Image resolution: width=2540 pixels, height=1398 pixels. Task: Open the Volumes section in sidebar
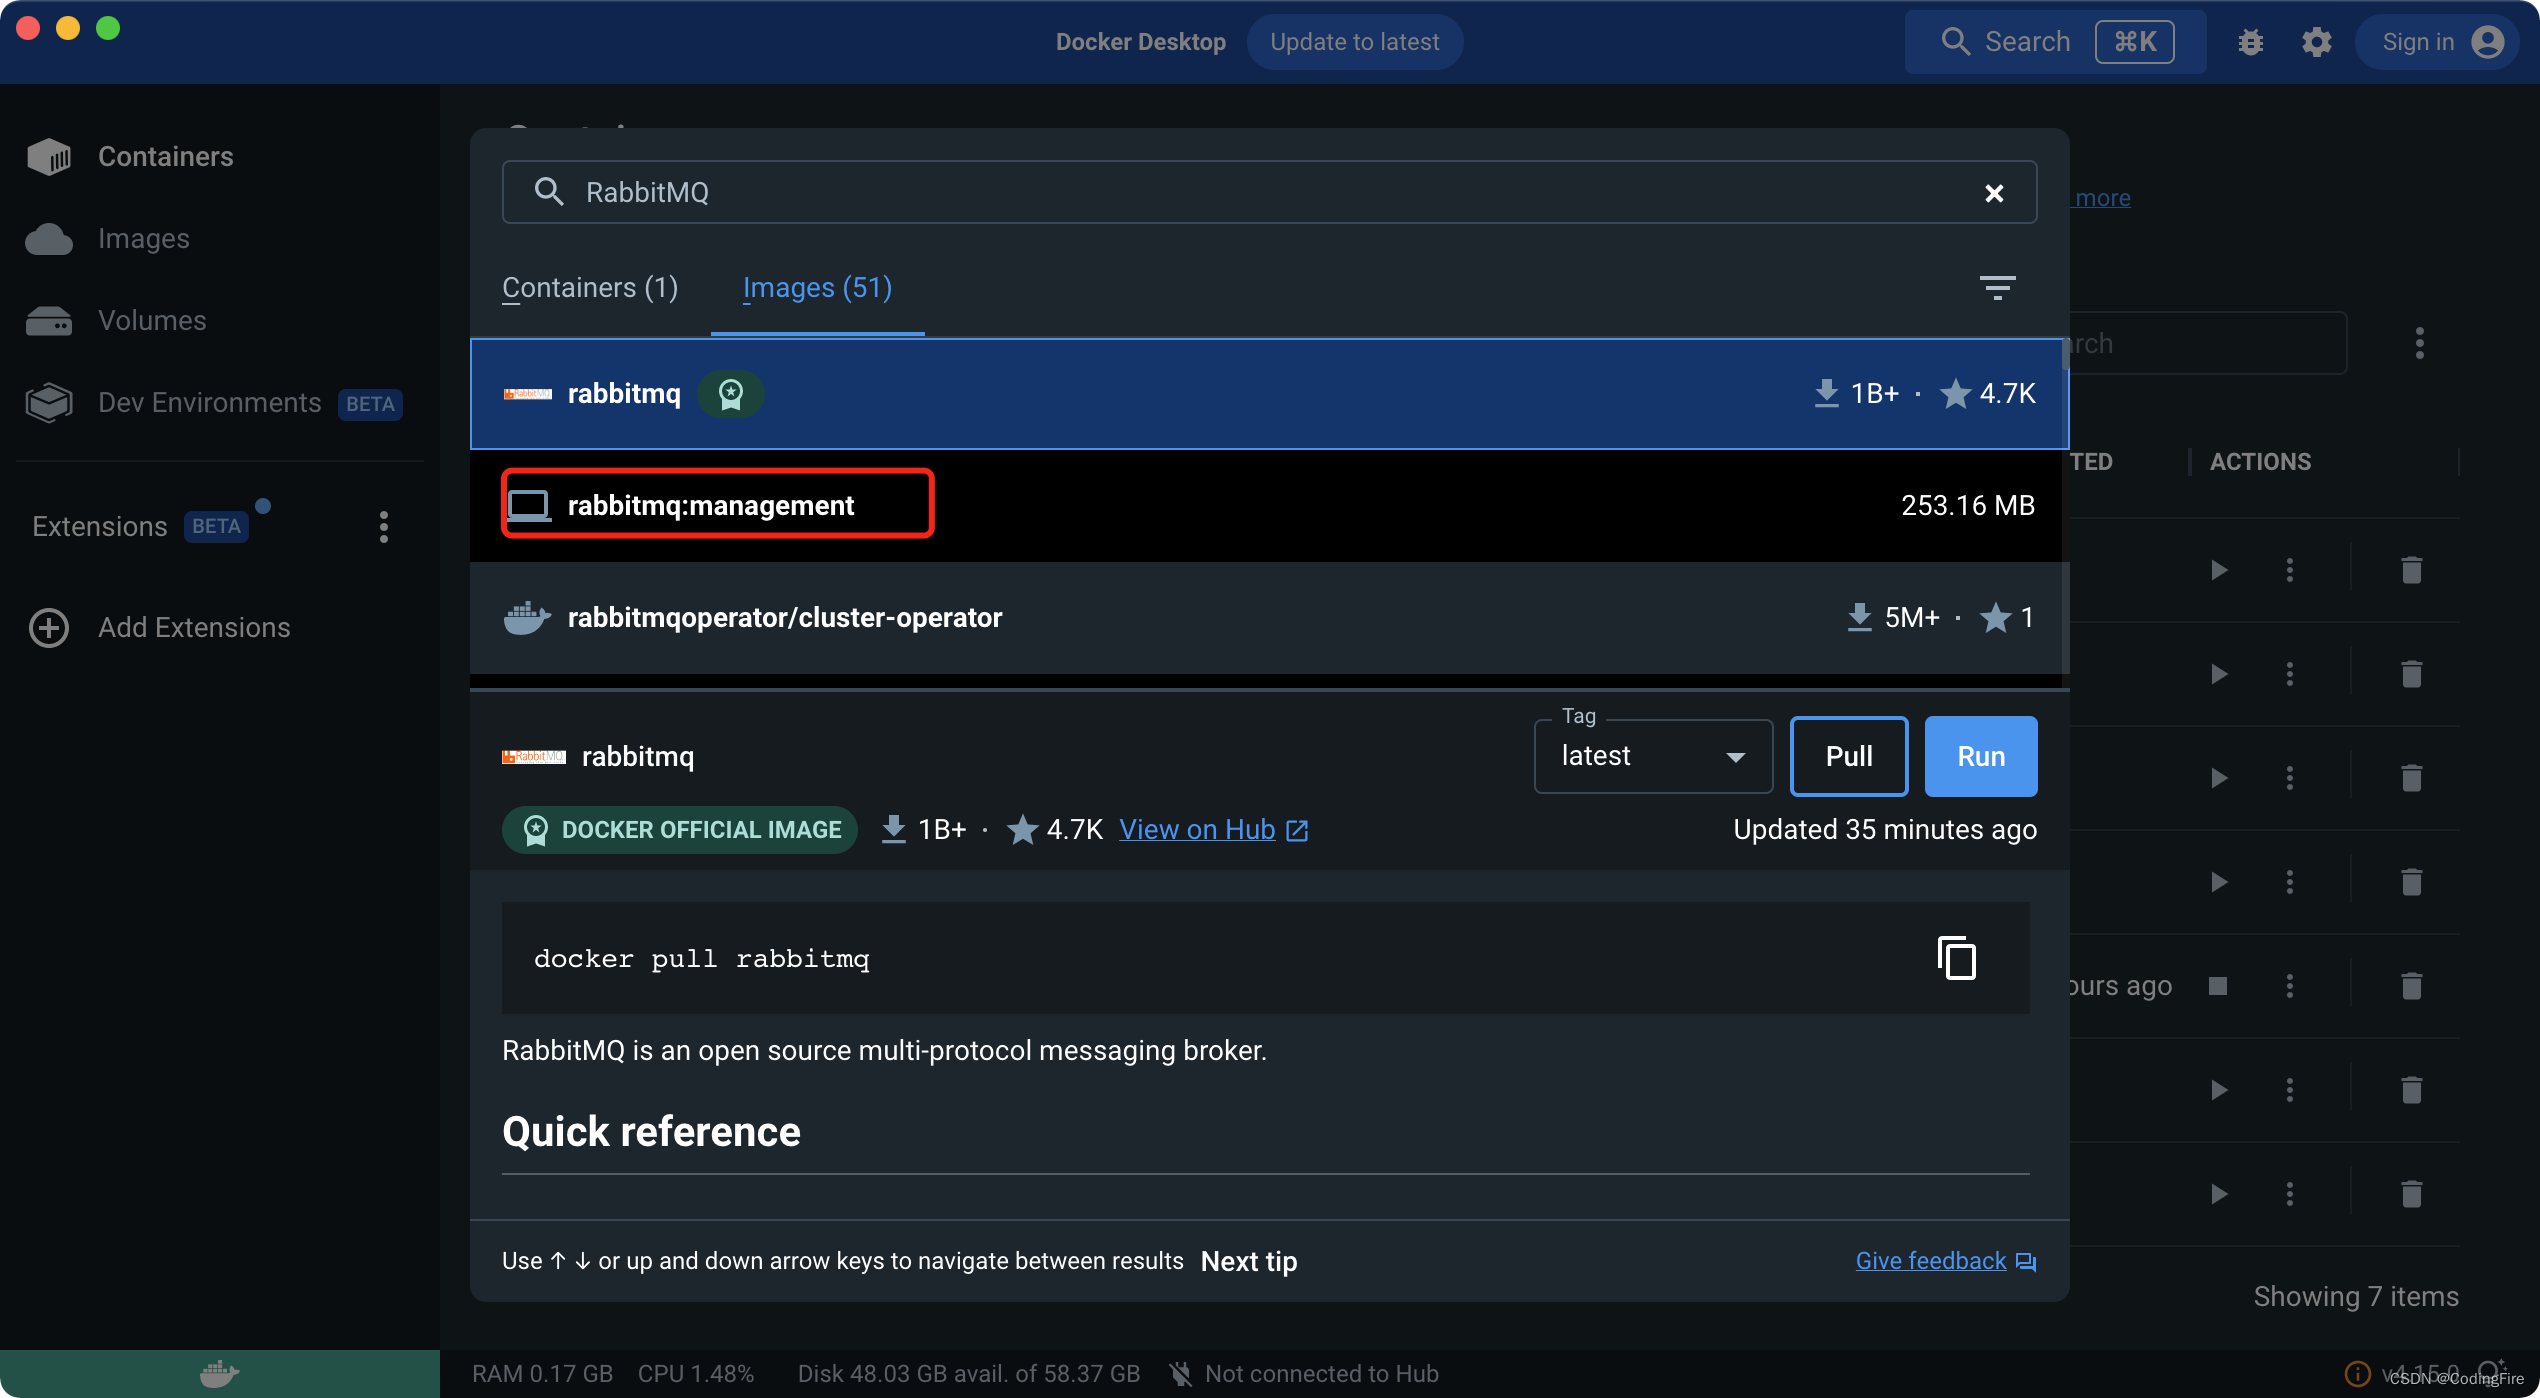[116, 320]
